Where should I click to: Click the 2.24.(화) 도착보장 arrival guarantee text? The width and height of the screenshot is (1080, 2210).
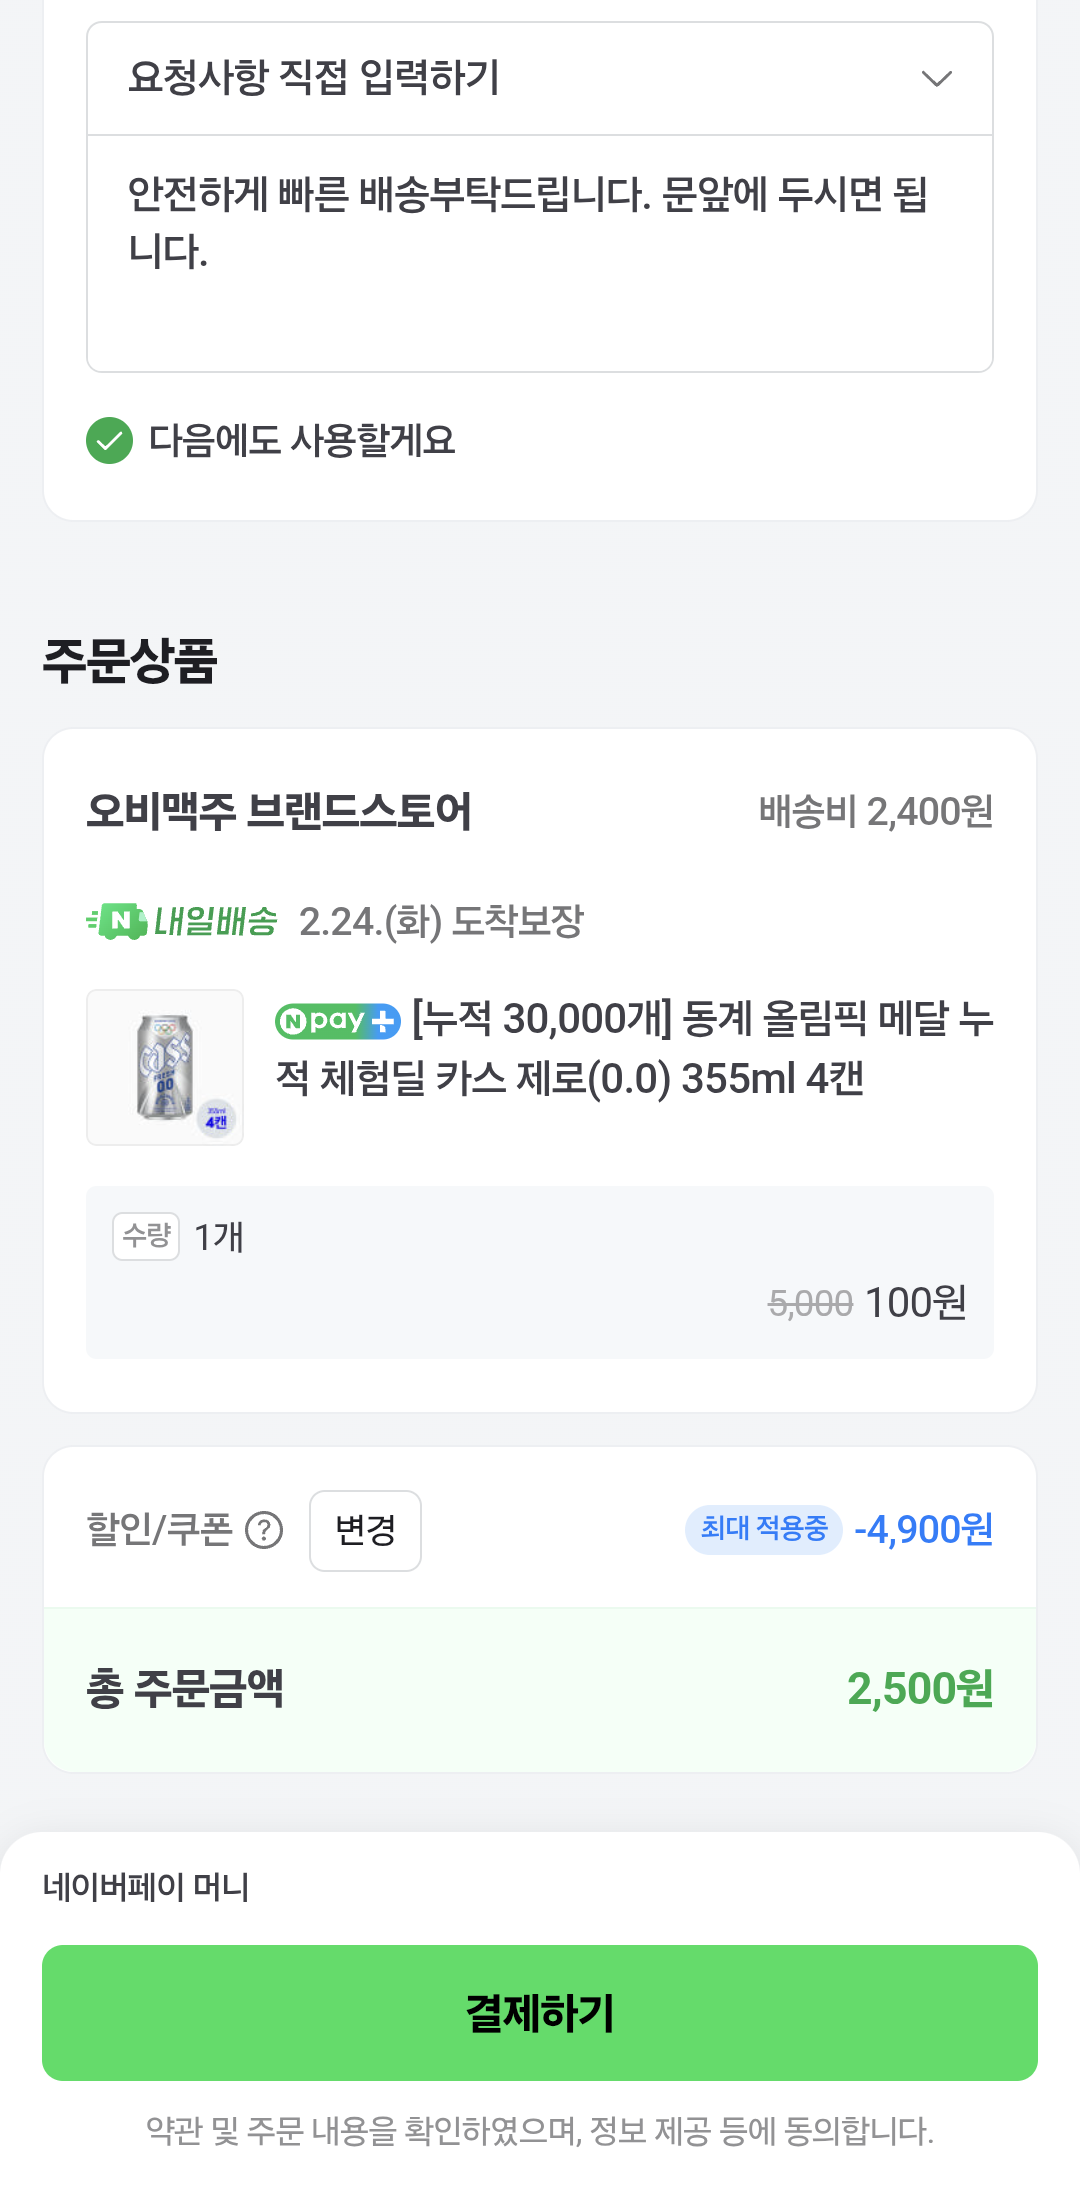click(x=441, y=922)
